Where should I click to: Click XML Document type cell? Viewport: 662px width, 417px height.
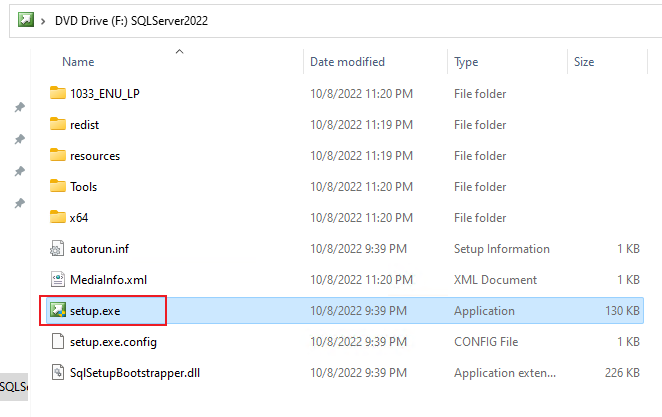[496, 280]
